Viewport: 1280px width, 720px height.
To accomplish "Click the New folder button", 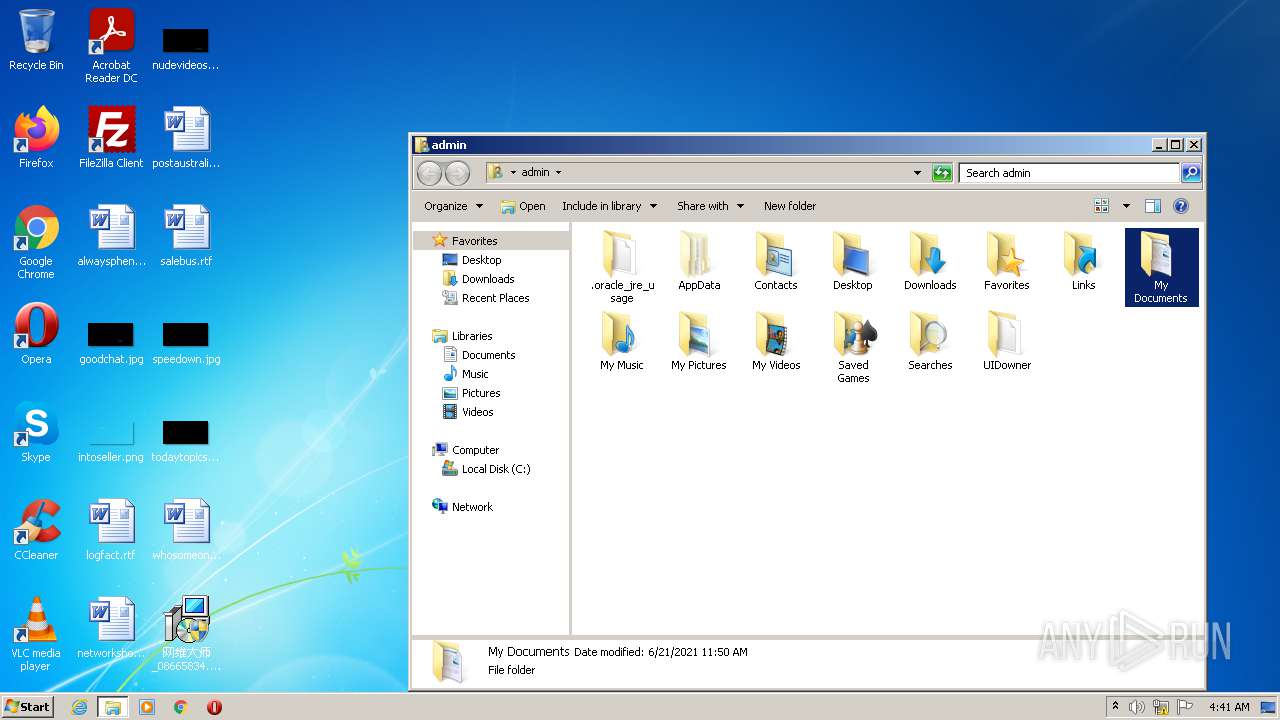I will click(790, 206).
